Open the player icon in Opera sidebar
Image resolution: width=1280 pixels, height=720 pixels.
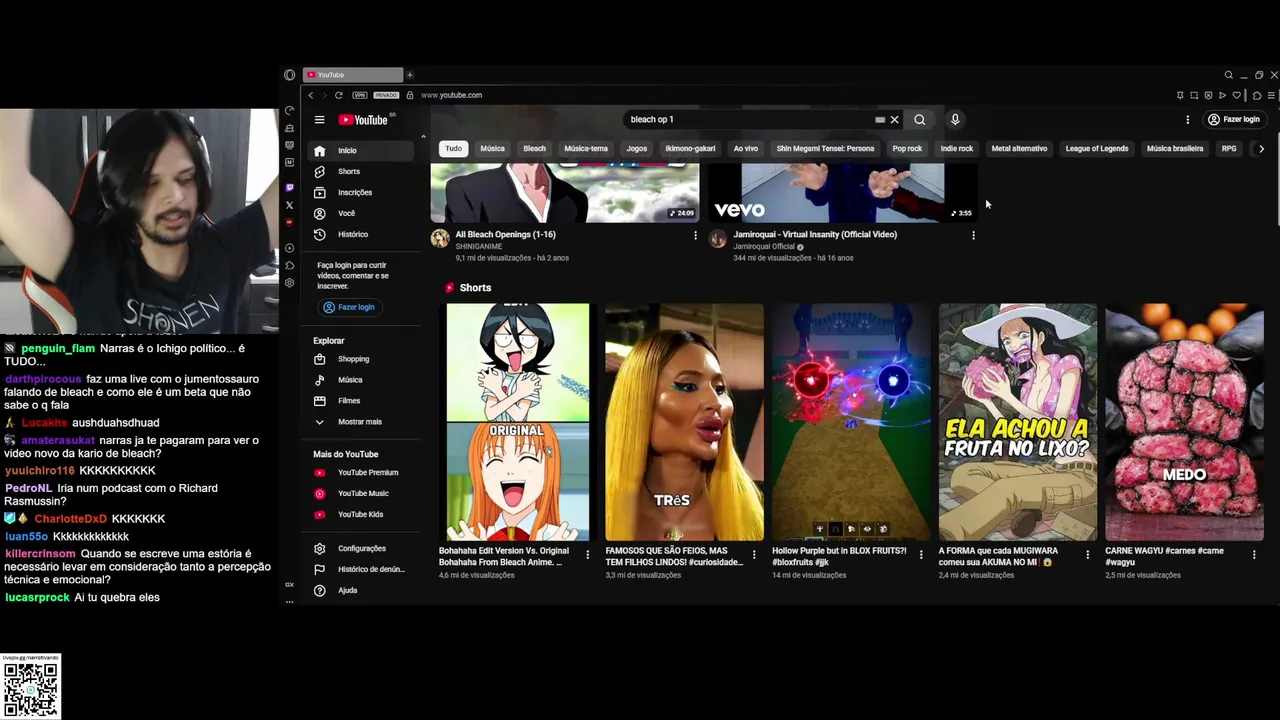point(290,248)
